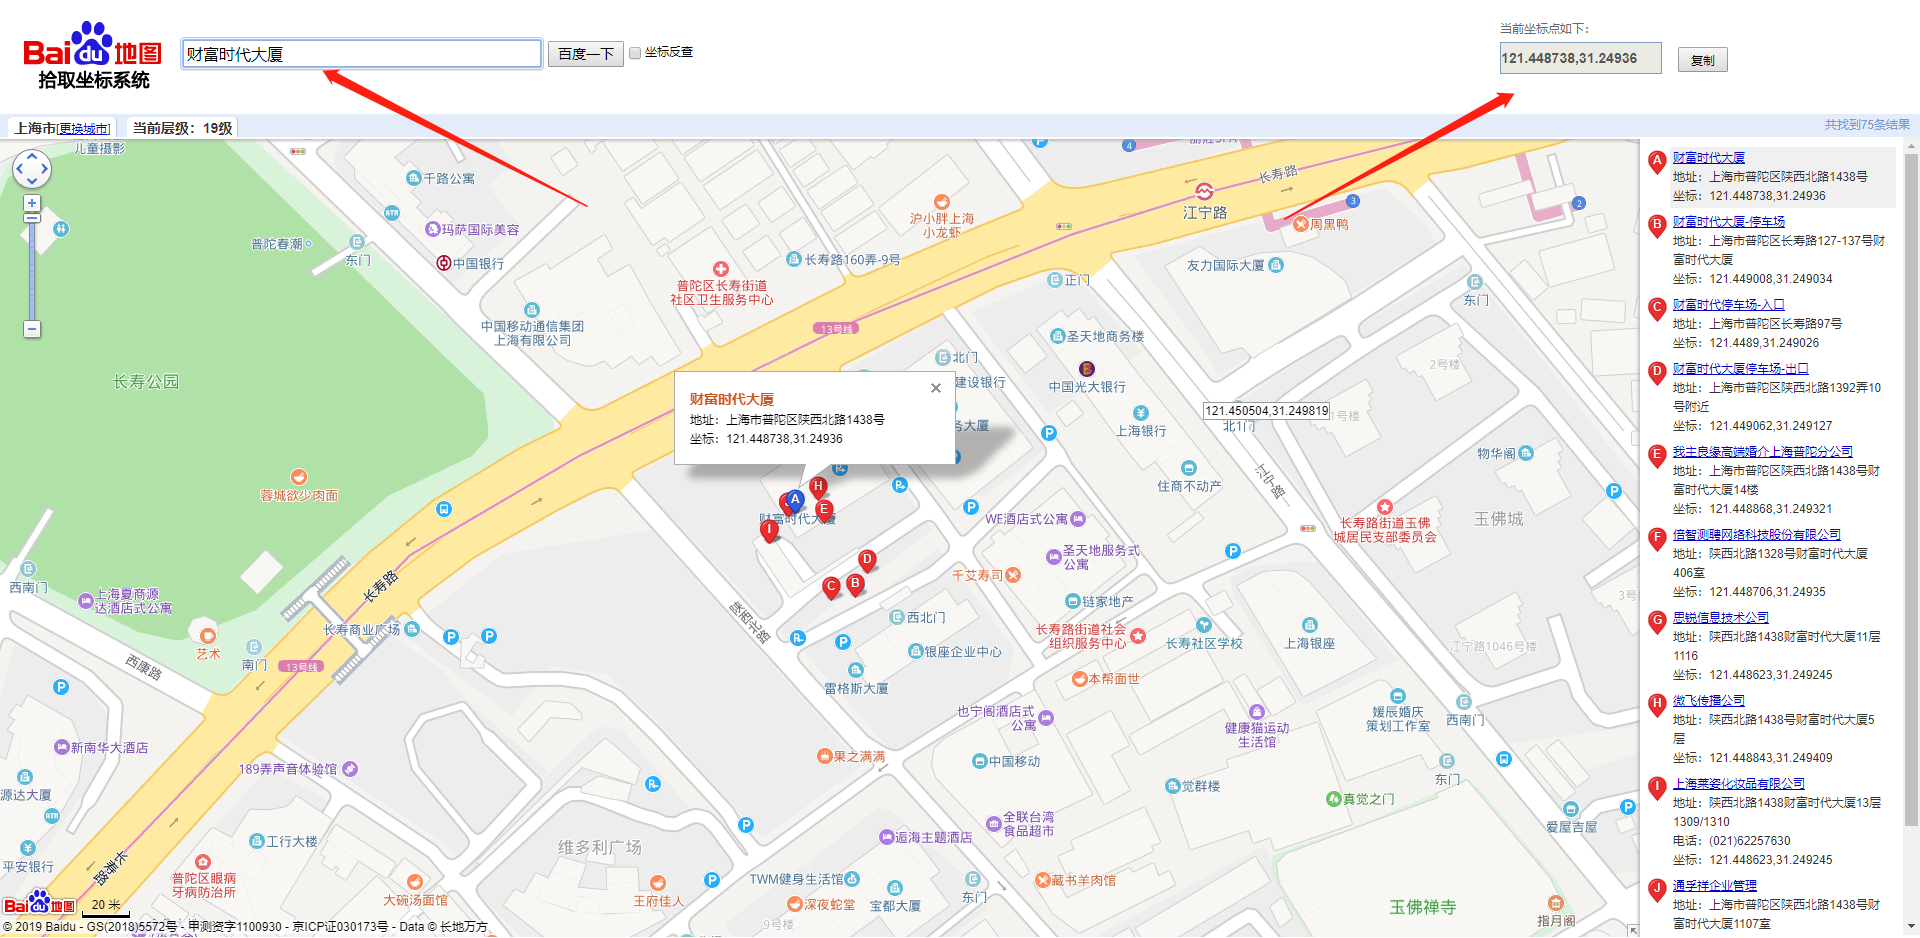Click the 千艾寿司 restaurant icon

(x=1013, y=575)
